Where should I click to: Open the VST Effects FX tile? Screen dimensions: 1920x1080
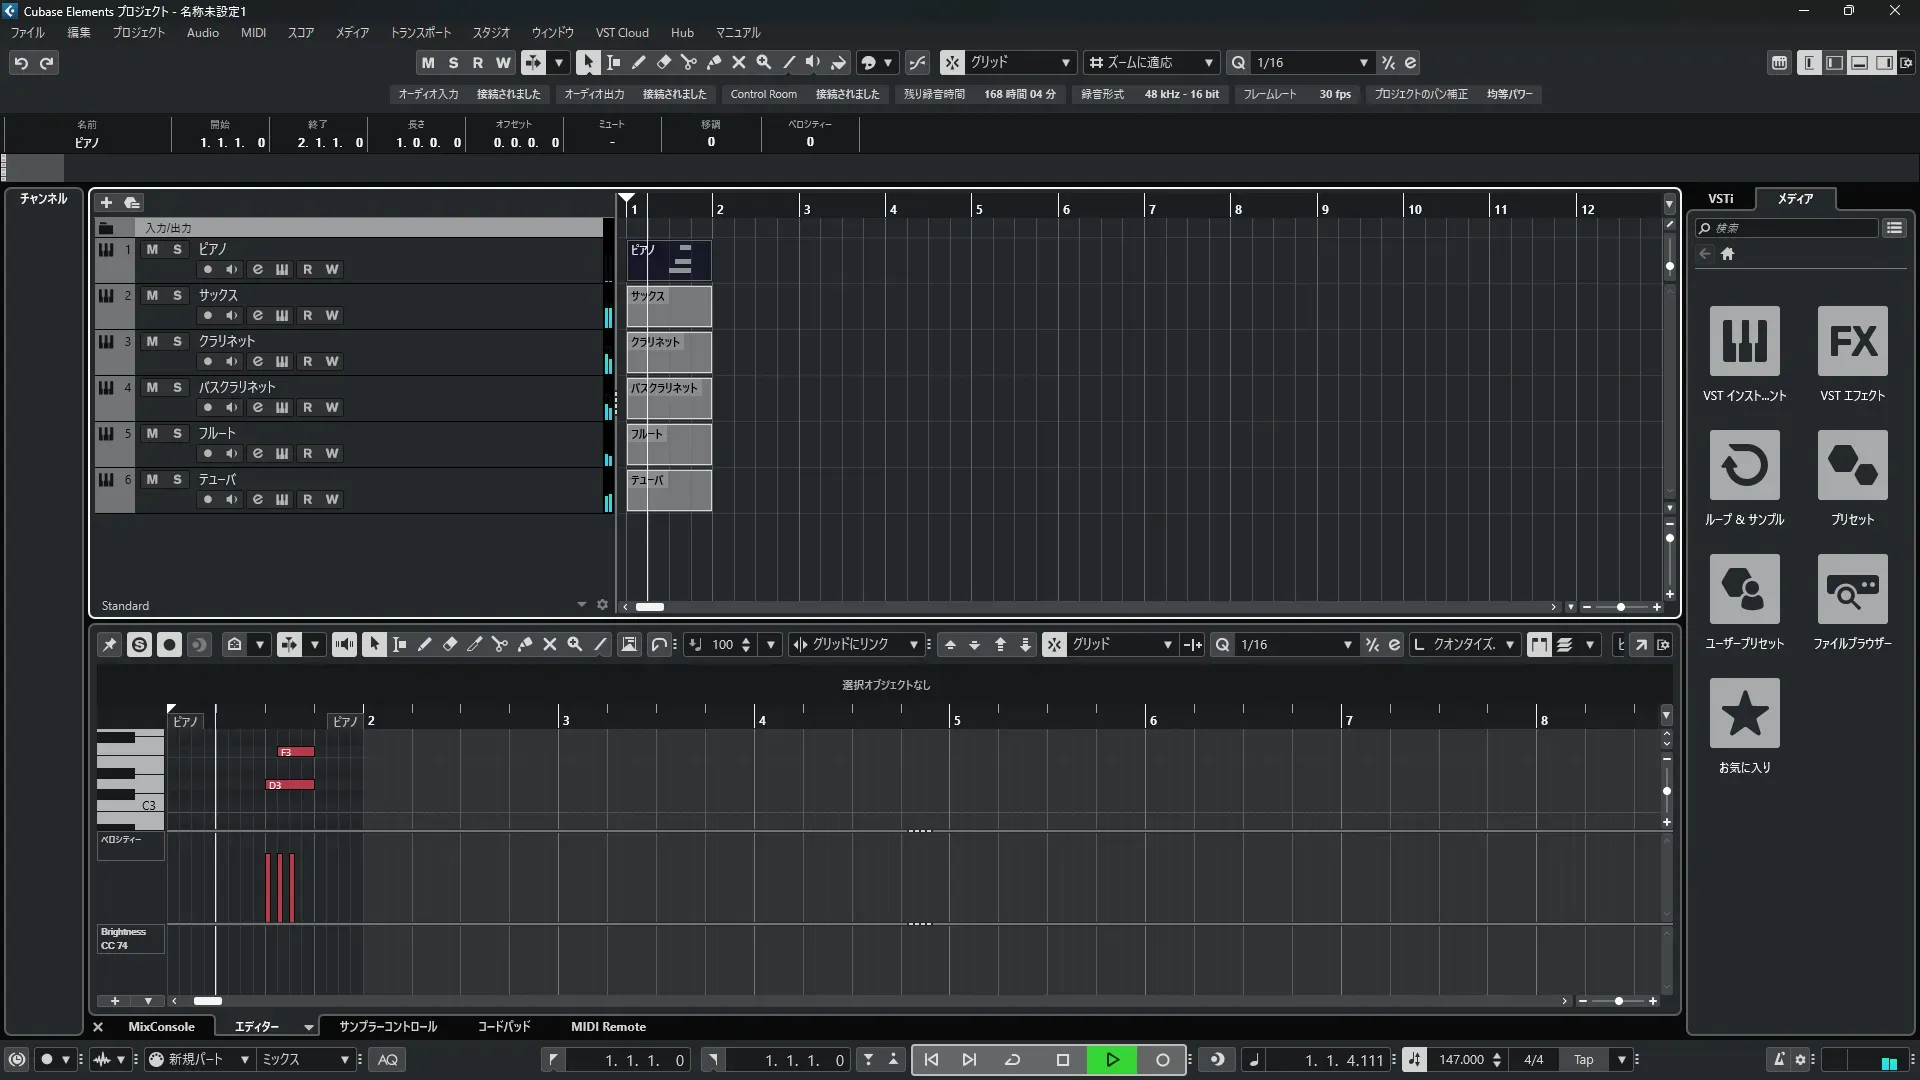pos(1852,341)
